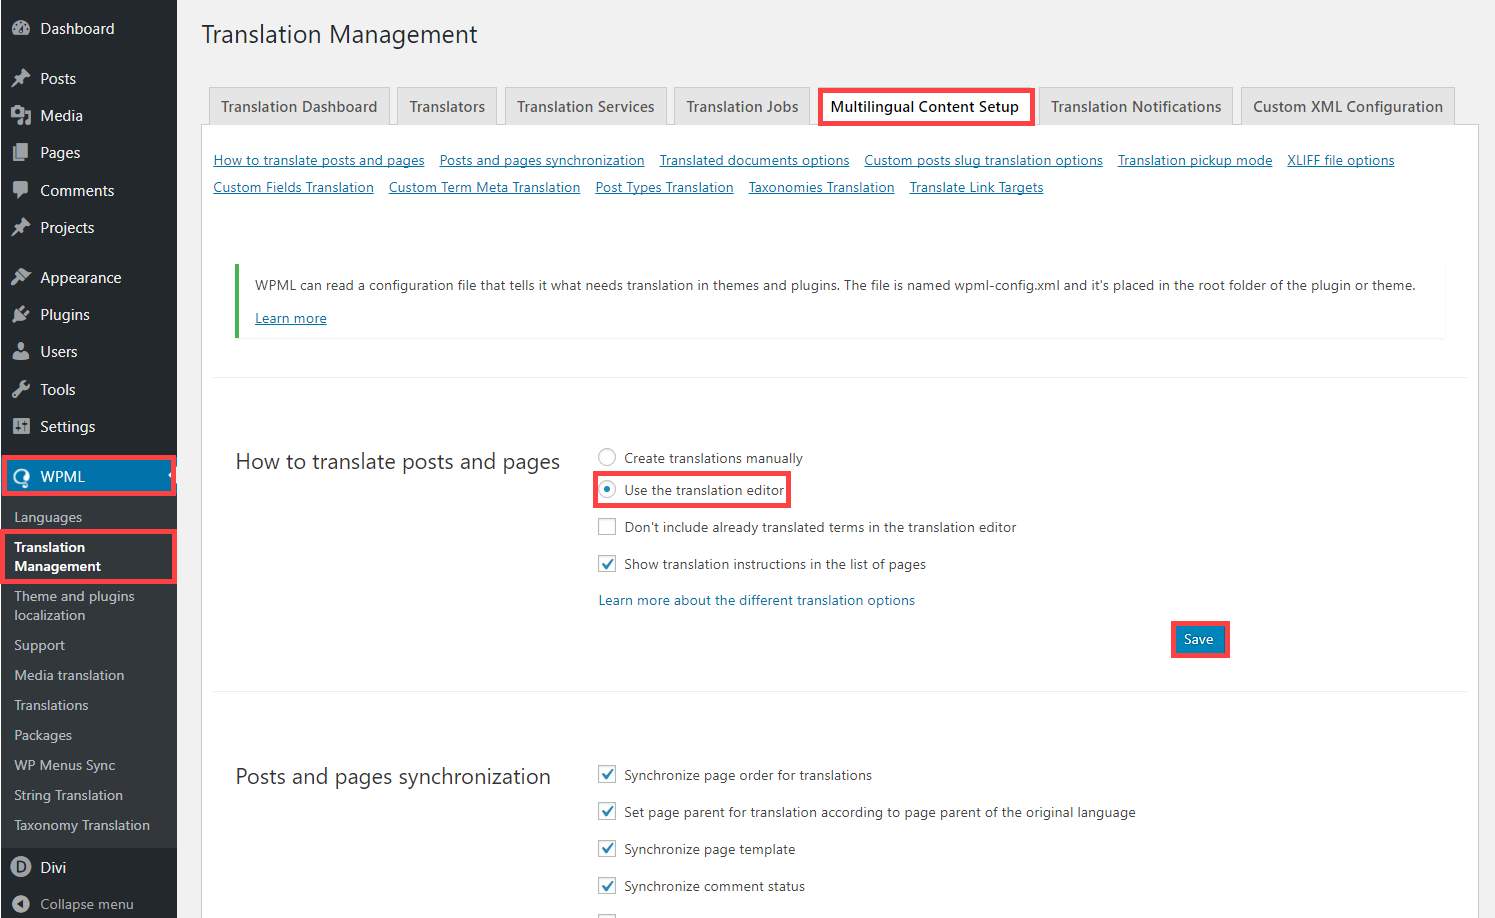Select Create translations manually option

click(607, 458)
